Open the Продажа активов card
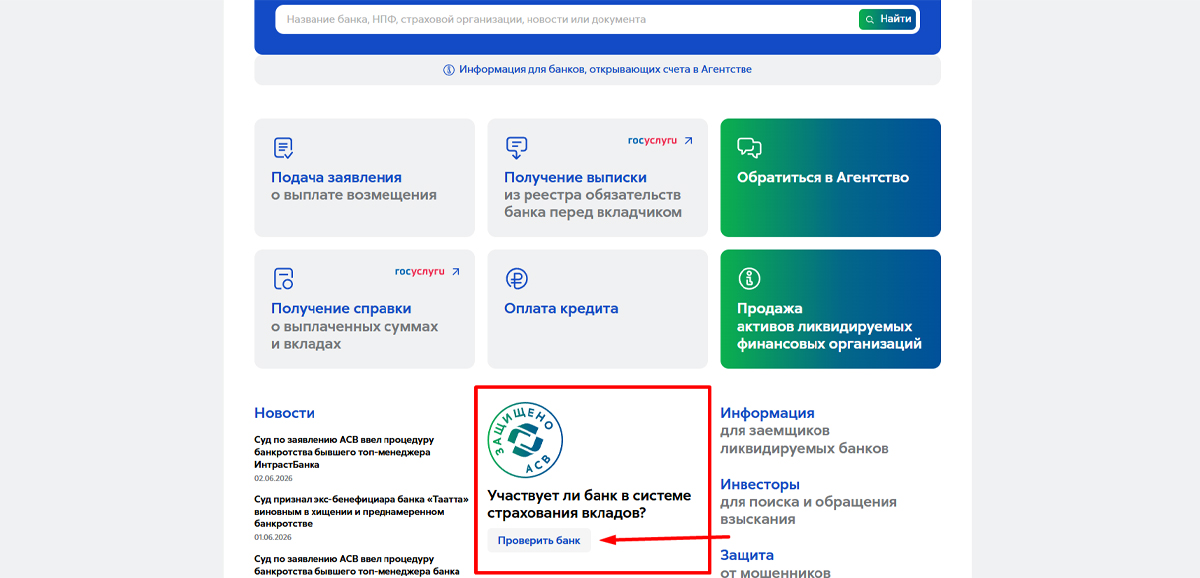 coord(831,309)
